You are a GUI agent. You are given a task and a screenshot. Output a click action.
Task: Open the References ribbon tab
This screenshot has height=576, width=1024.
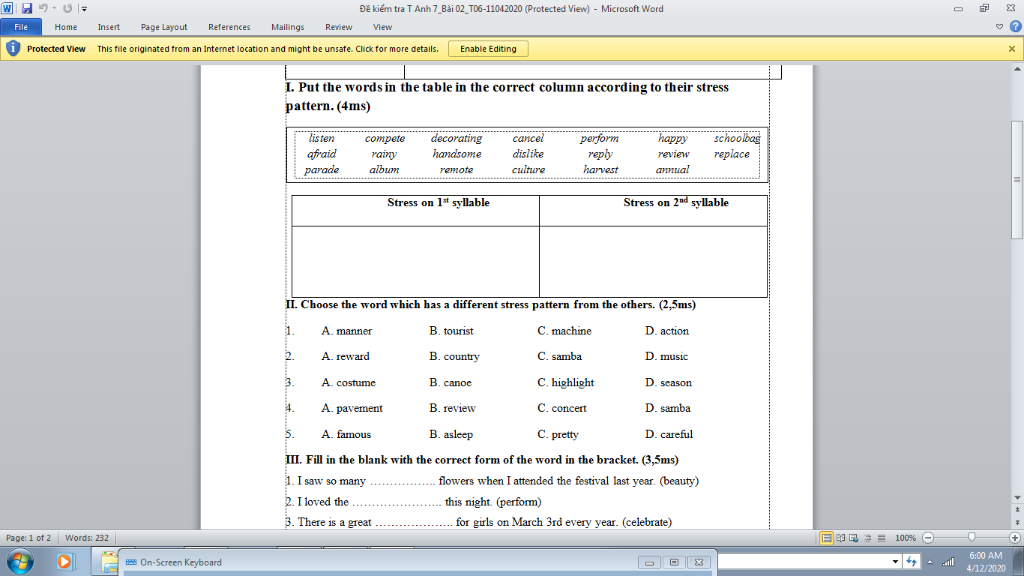point(229,27)
